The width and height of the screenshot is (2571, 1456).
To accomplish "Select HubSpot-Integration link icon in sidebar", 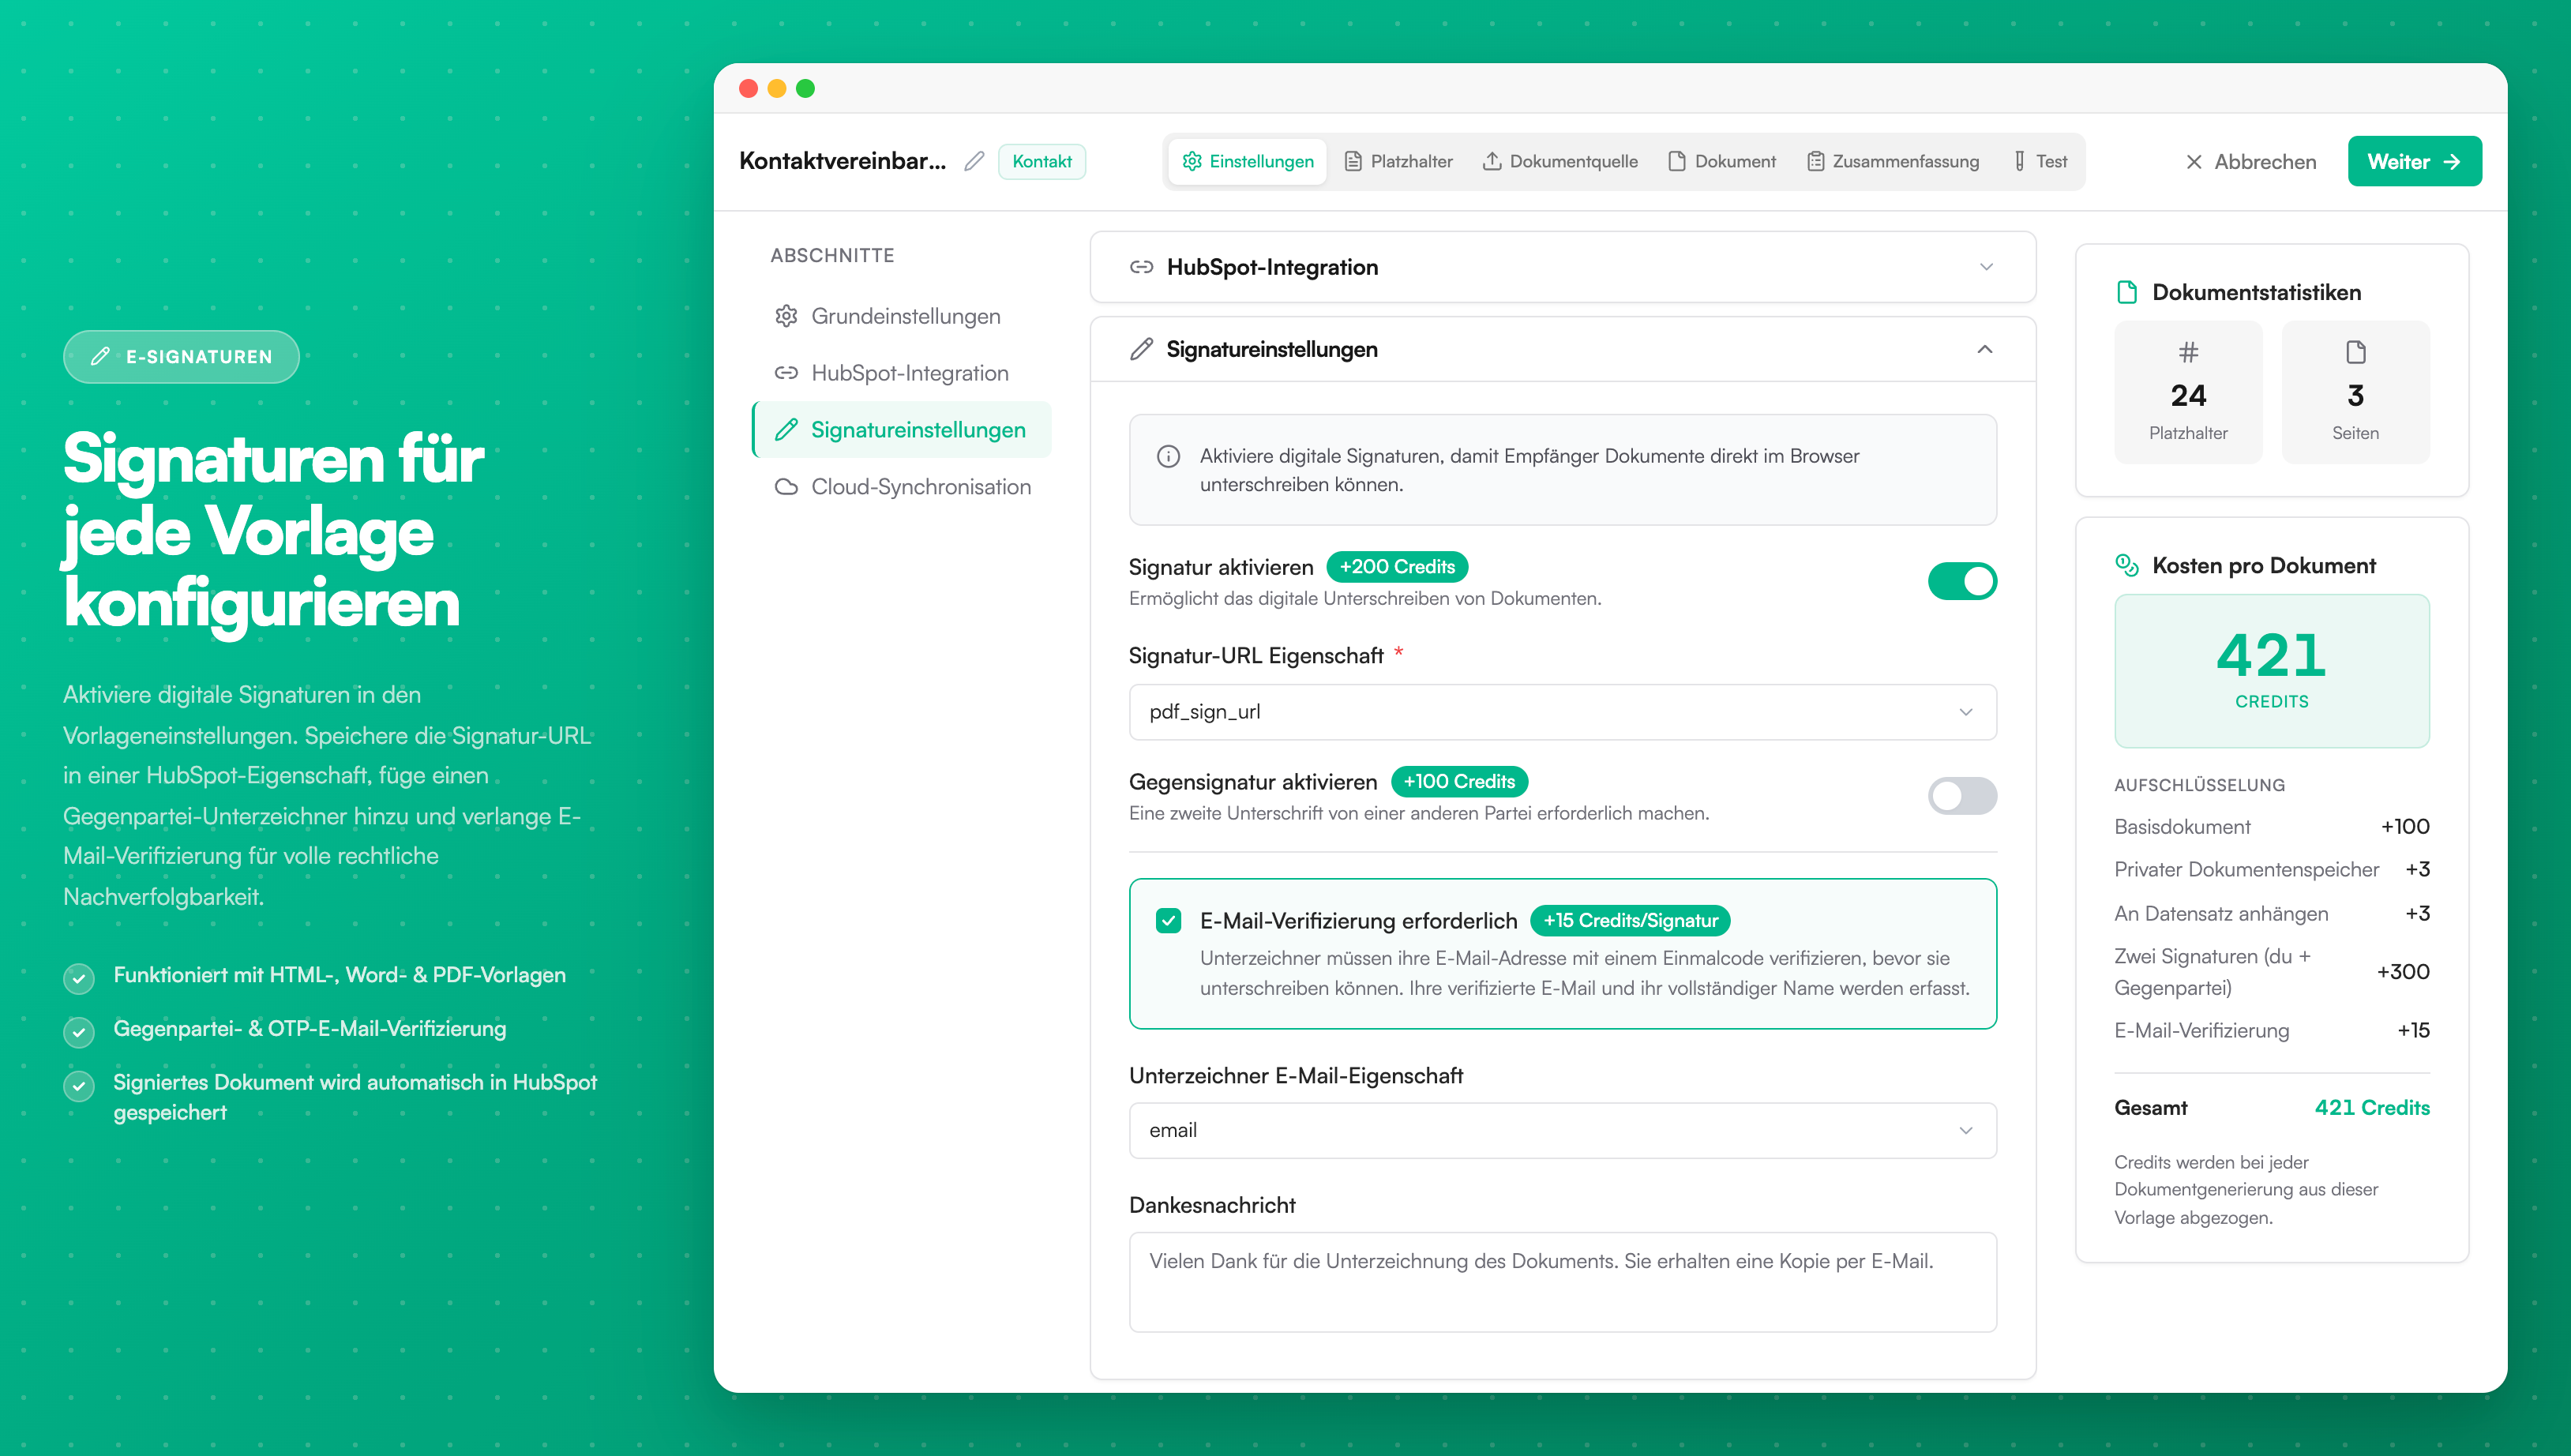I will point(787,372).
